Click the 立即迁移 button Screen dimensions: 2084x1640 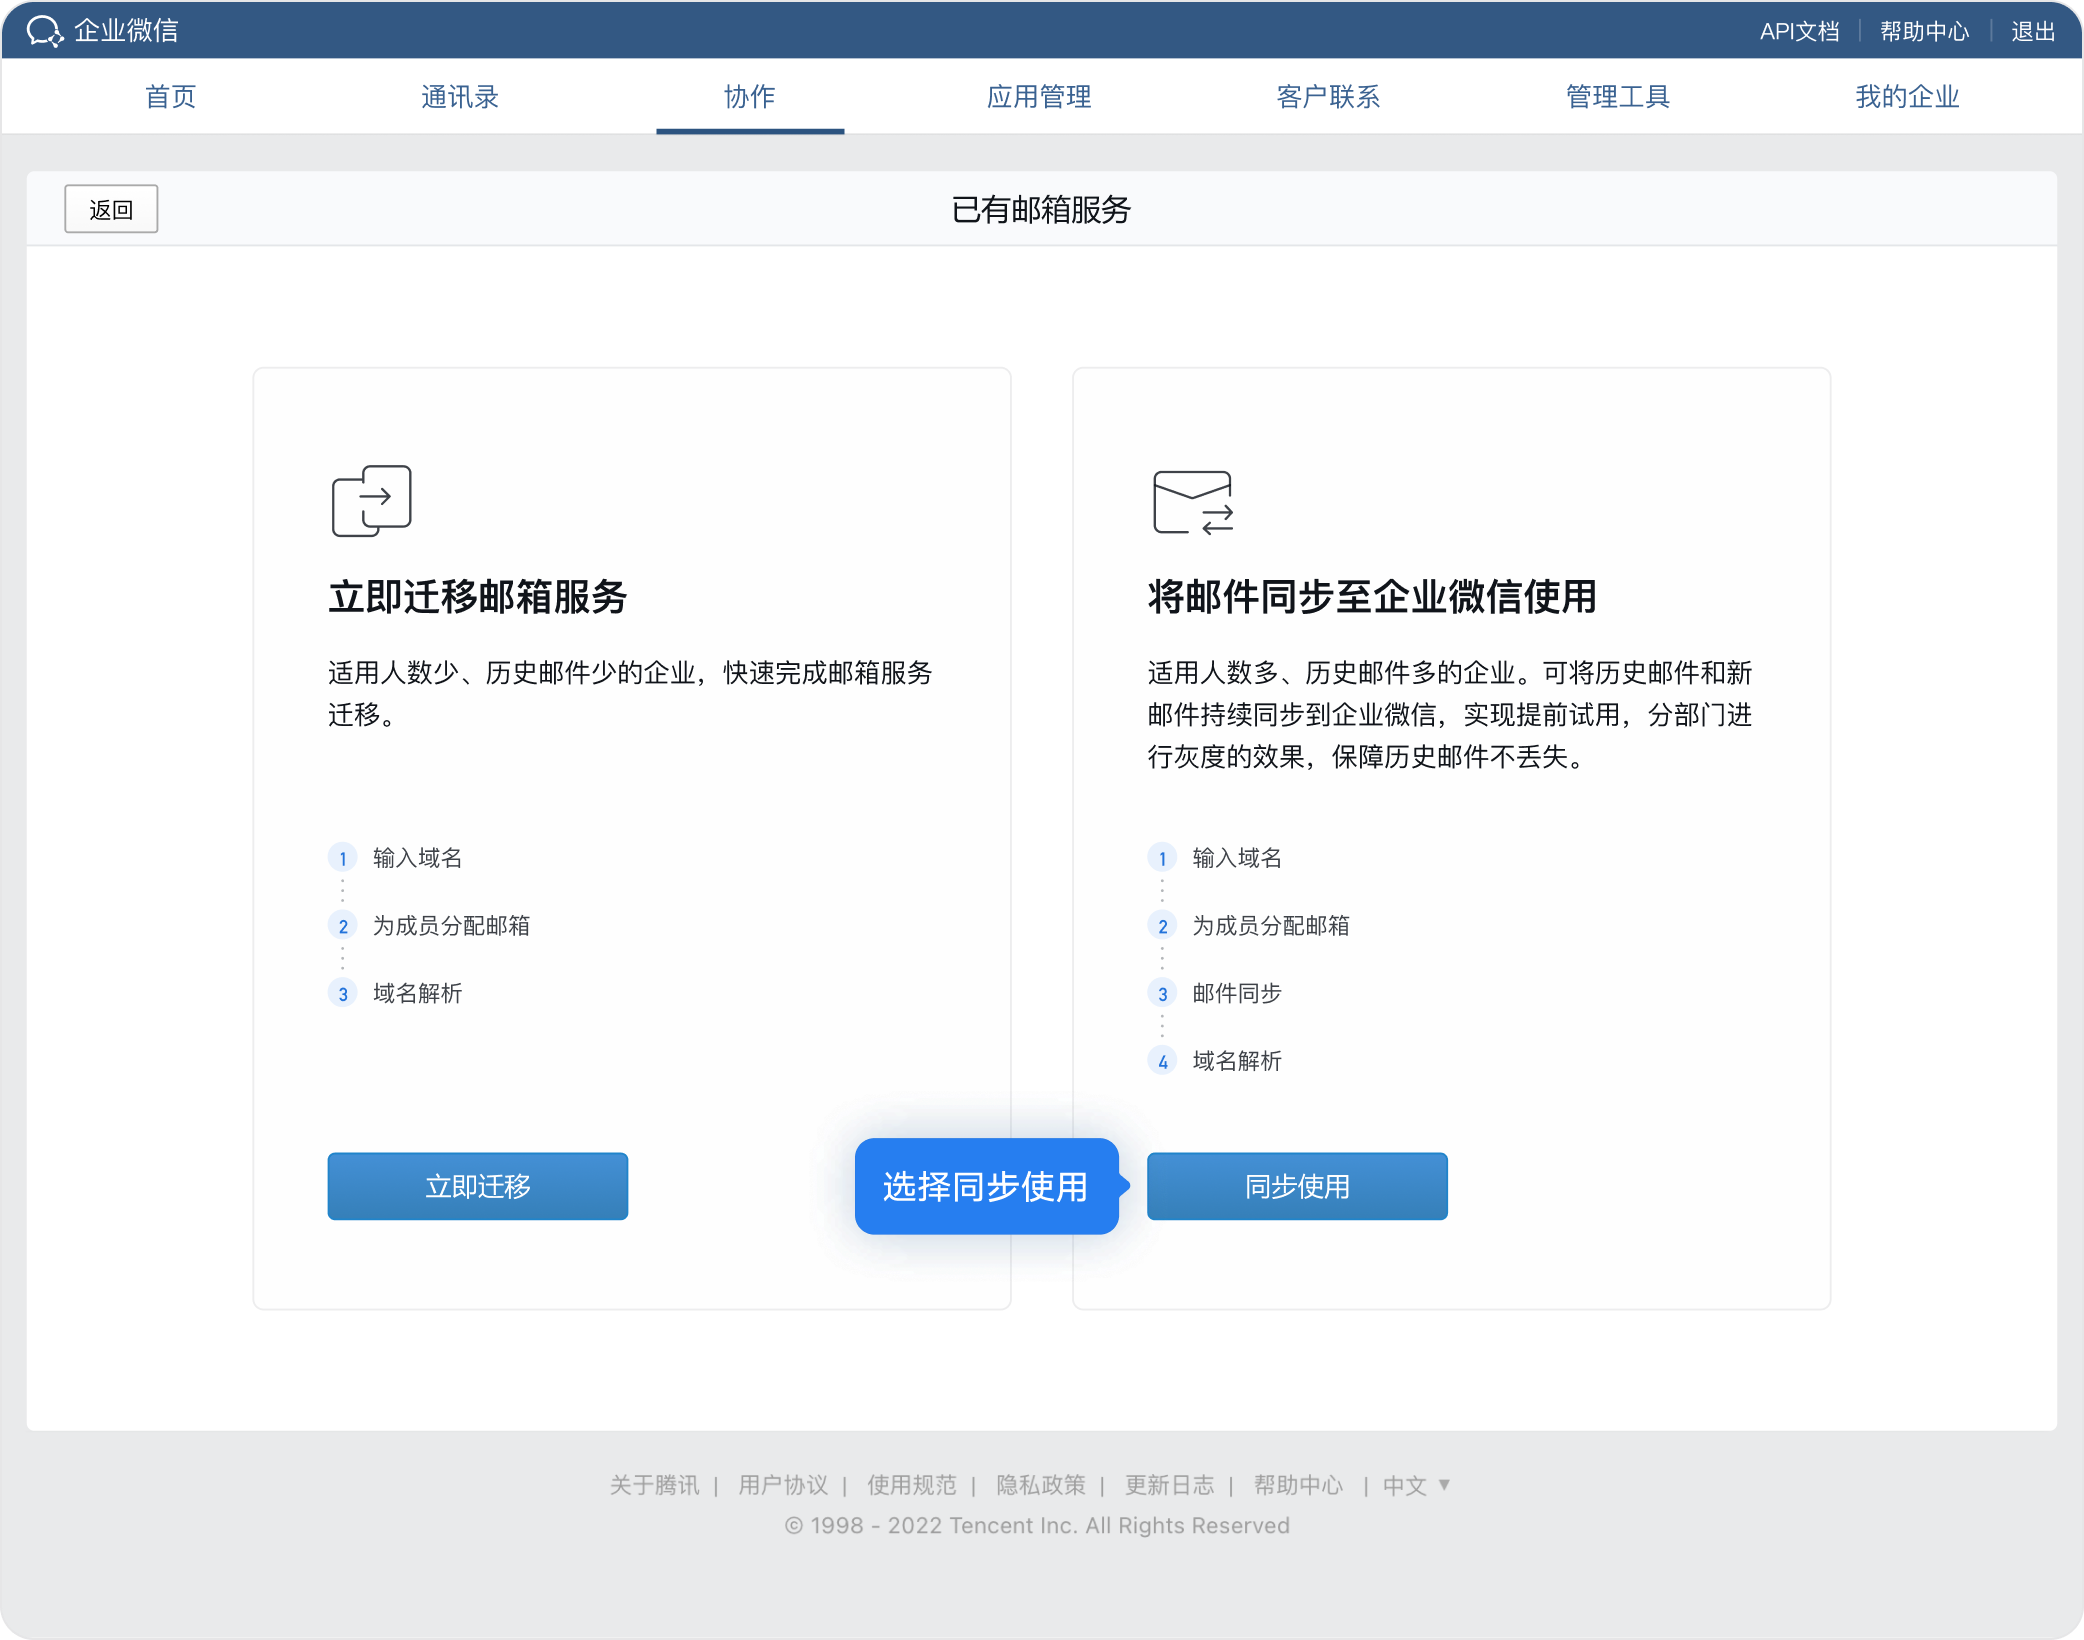coord(478,1186)
